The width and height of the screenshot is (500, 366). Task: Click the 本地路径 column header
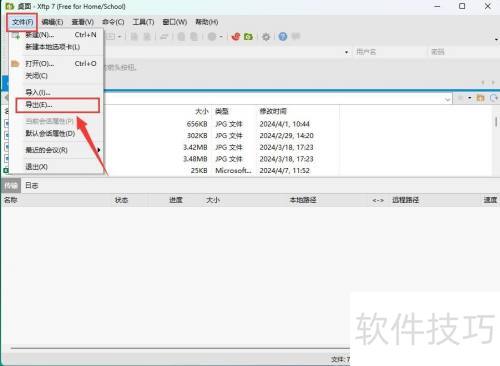click(x=303, y=200)
